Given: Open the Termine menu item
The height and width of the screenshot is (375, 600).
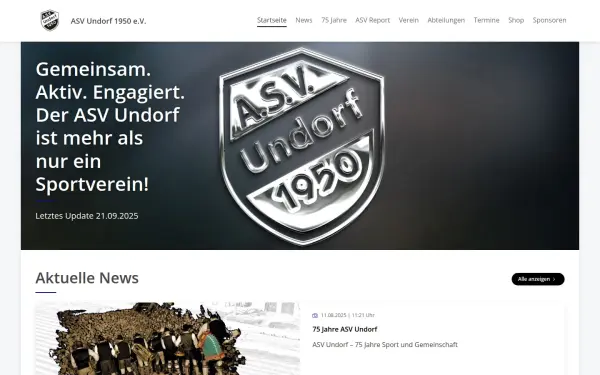Looking at the screenshot, I should coord(486,20).
